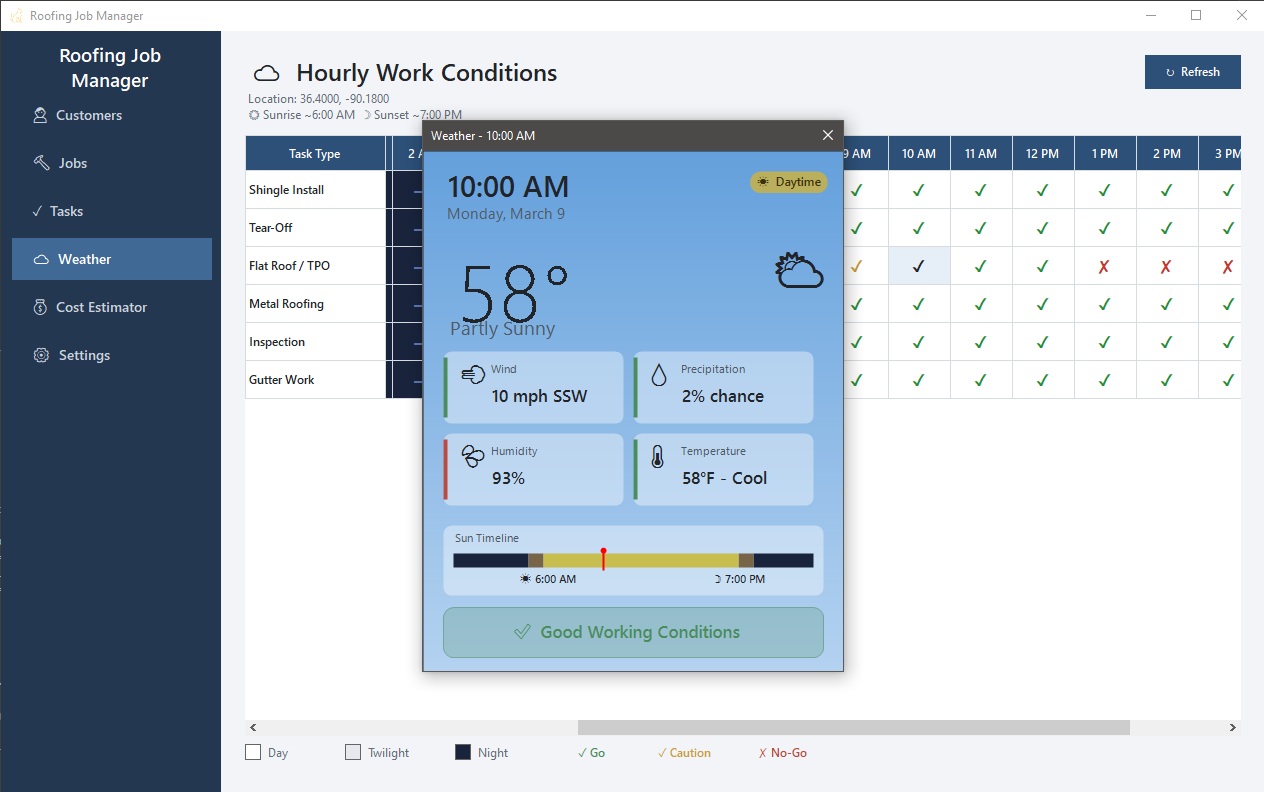Click the Go legend entry
The image size is (1264, 792).
pos(591,753)
